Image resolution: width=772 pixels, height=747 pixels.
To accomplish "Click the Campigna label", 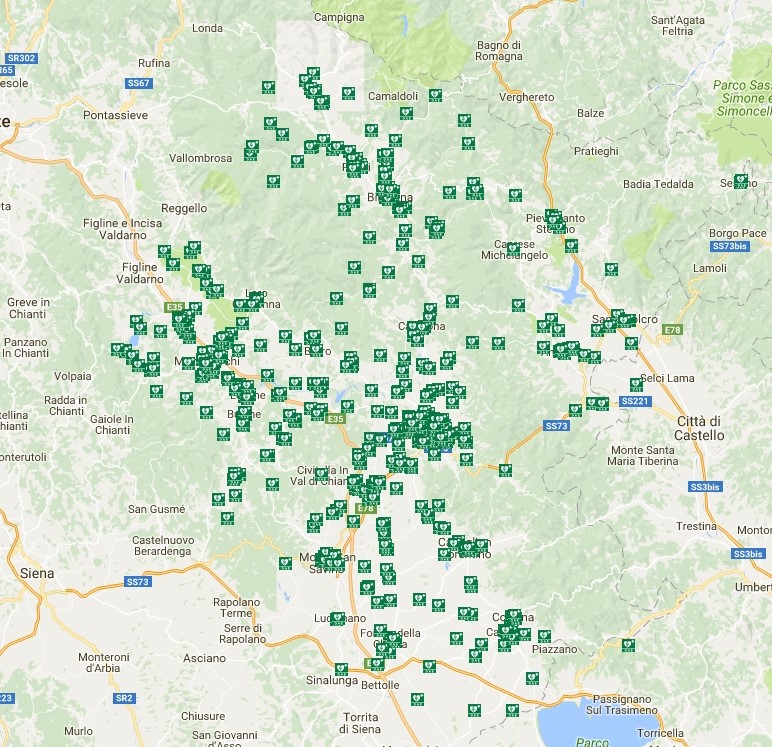I will click(339, 17).
